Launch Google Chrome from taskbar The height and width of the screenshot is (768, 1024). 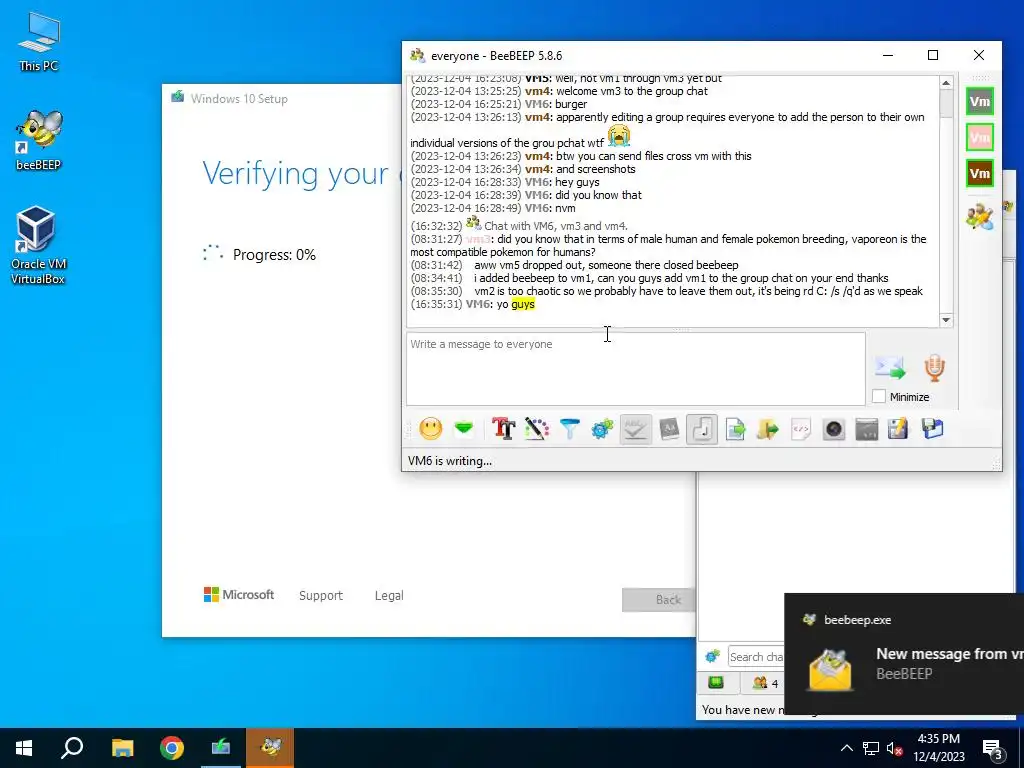point(172,748)
